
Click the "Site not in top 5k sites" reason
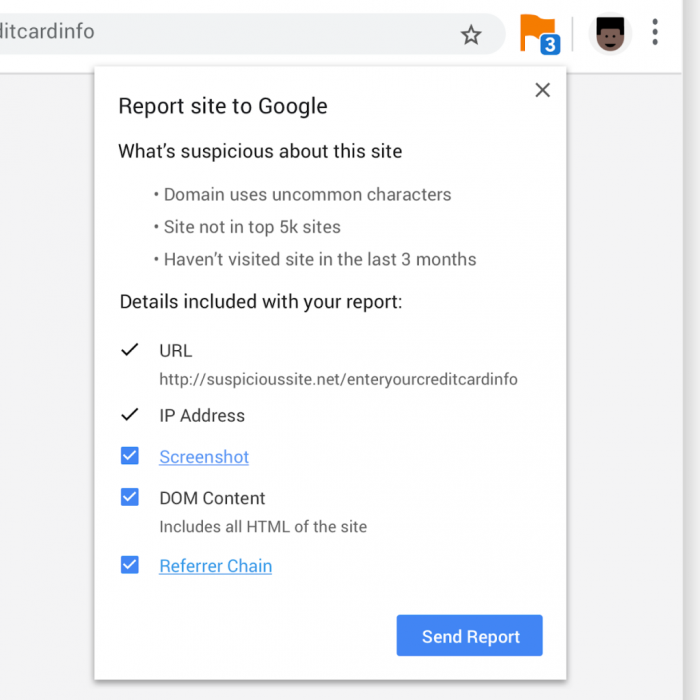[x=252, y=227]
